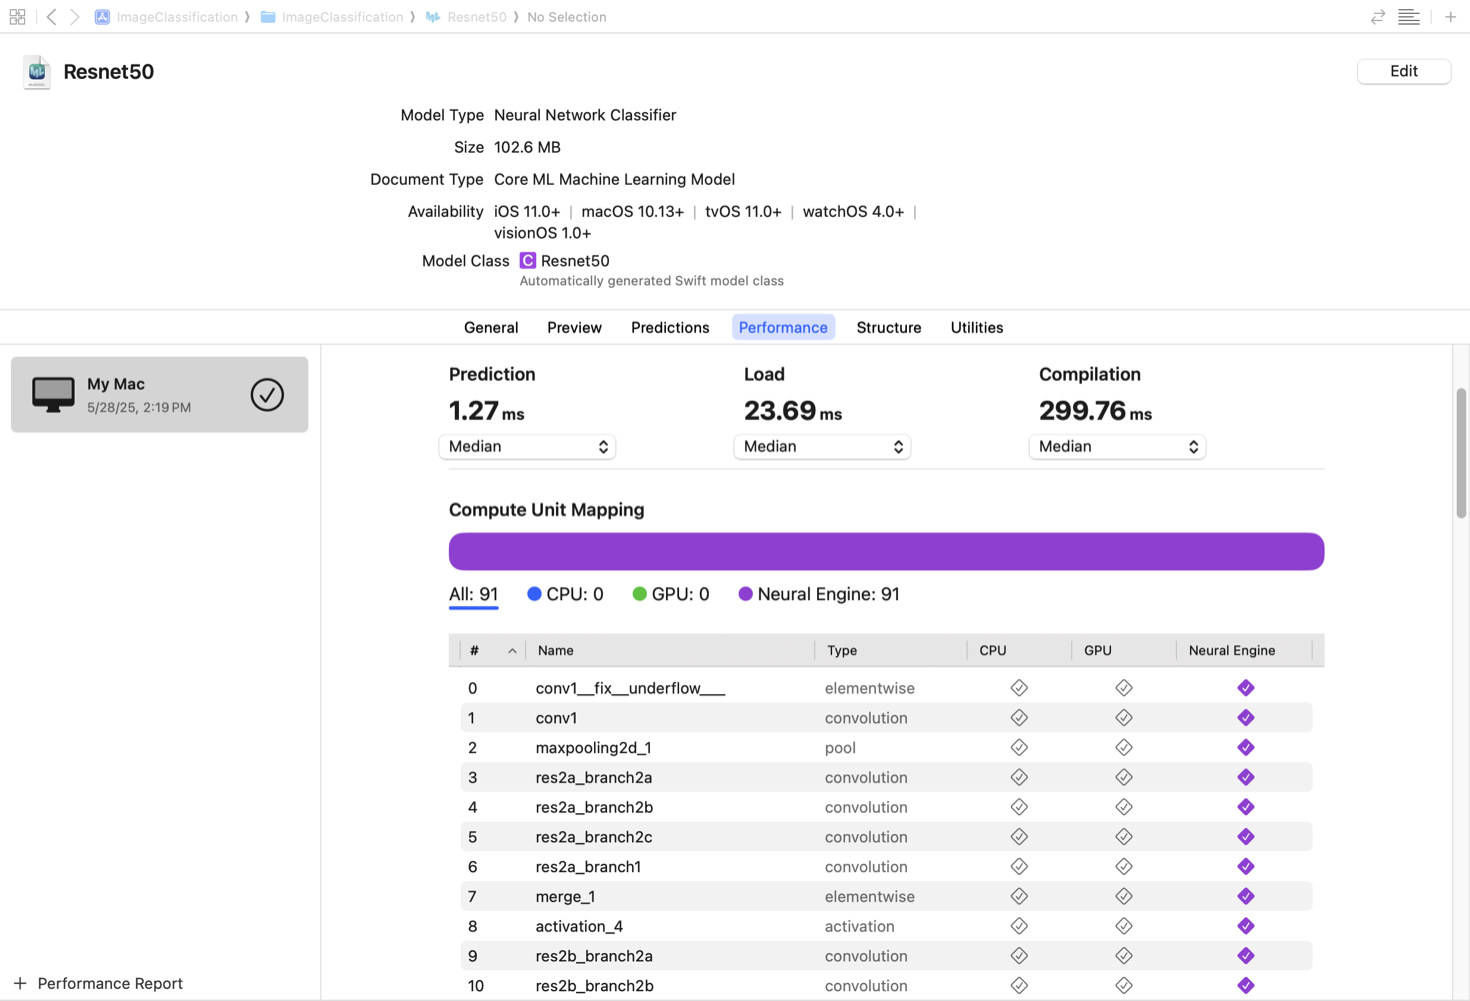Click CPU diamond for maxpooling2d_1 row
Screen dimensions: 1470x1001
[1019, 748]
